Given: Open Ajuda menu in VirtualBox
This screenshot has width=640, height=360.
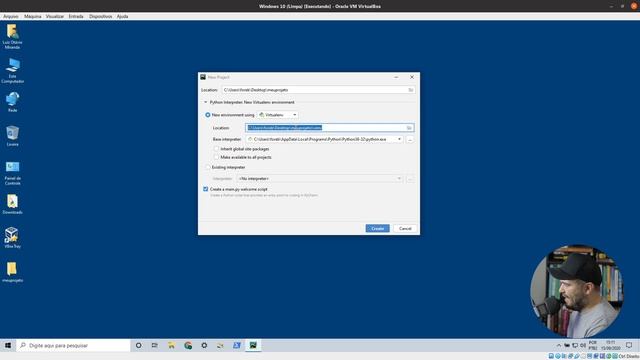Looking at the screenshot, I should tap(122, 16).
